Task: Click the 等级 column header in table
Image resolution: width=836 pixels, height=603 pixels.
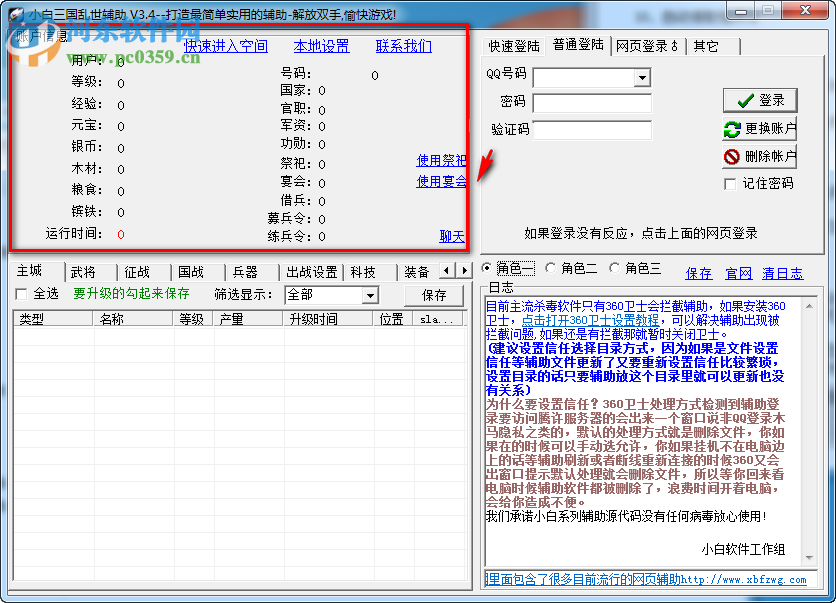Action: (x=193, y=319)
